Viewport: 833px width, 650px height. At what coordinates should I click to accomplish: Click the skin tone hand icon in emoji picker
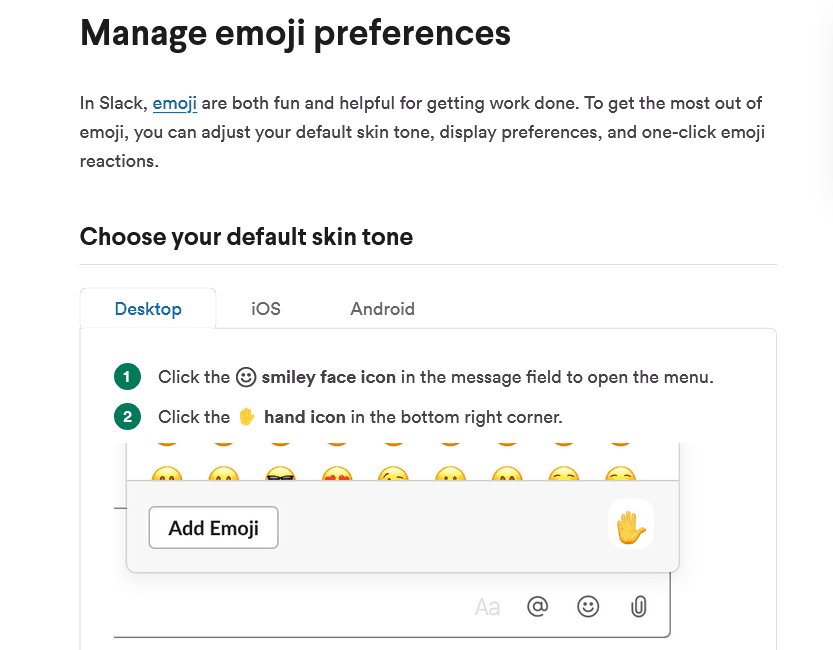coord(630,526)
